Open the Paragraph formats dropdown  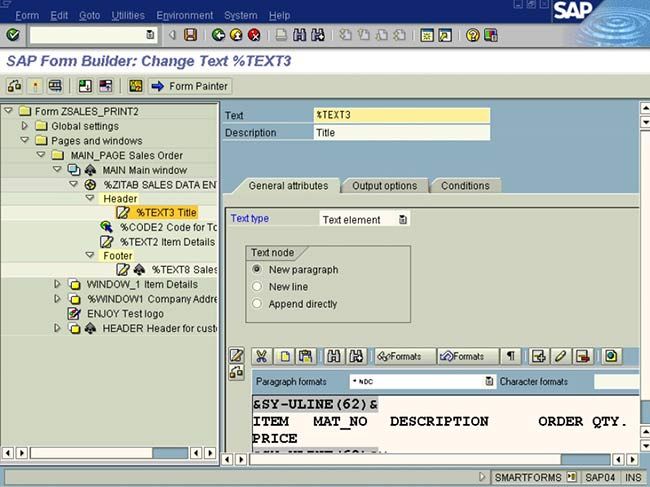click(x=489, y=381)
